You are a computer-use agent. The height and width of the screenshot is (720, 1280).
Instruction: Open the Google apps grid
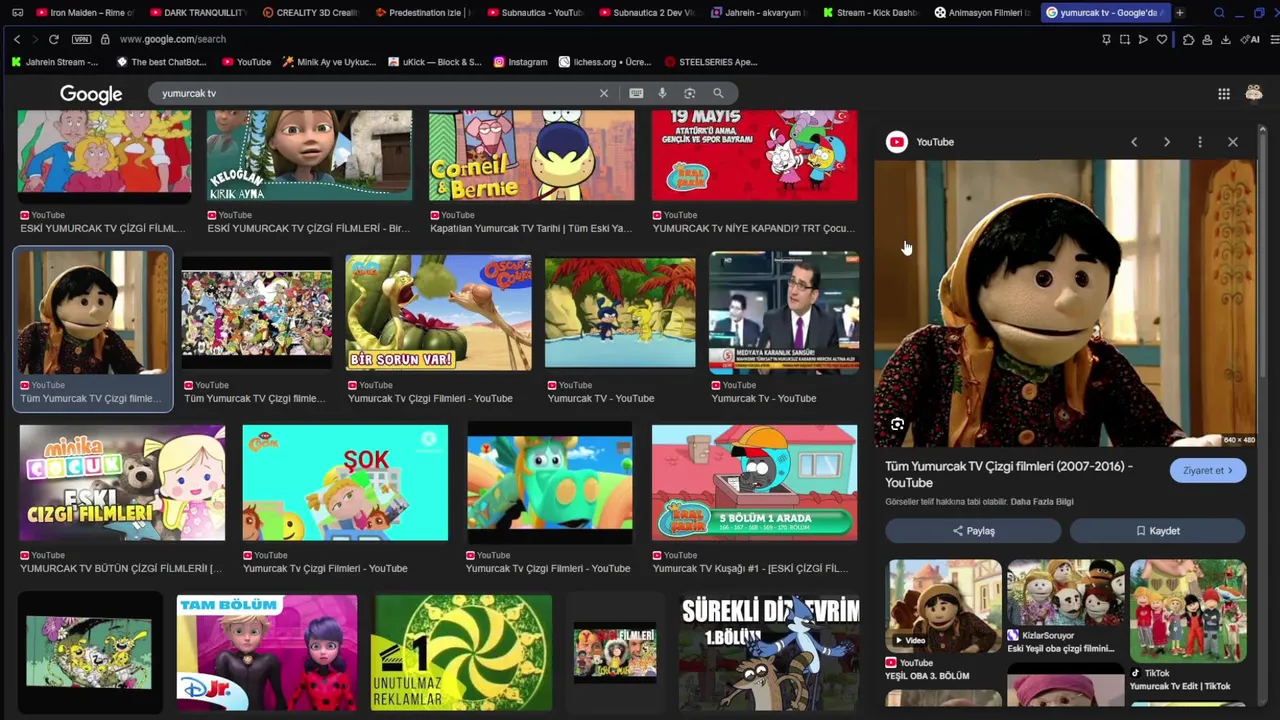click(1224, 93)
